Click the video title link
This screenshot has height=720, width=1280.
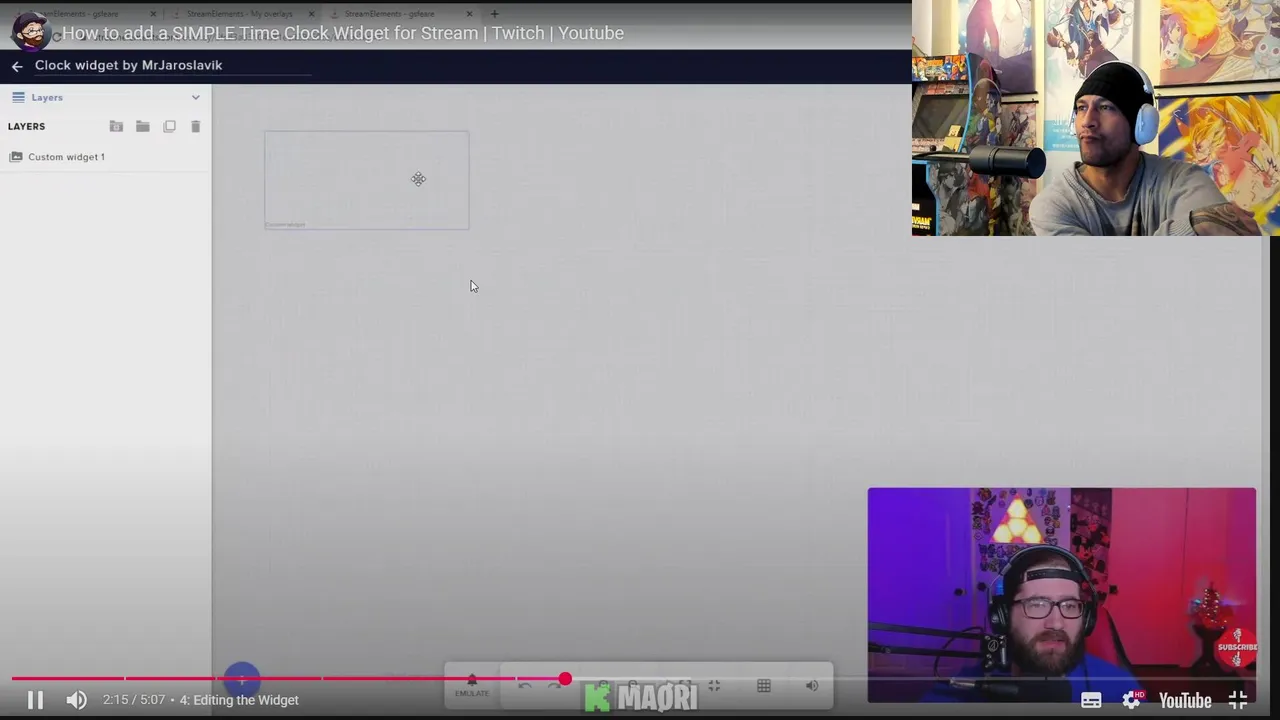343,33
